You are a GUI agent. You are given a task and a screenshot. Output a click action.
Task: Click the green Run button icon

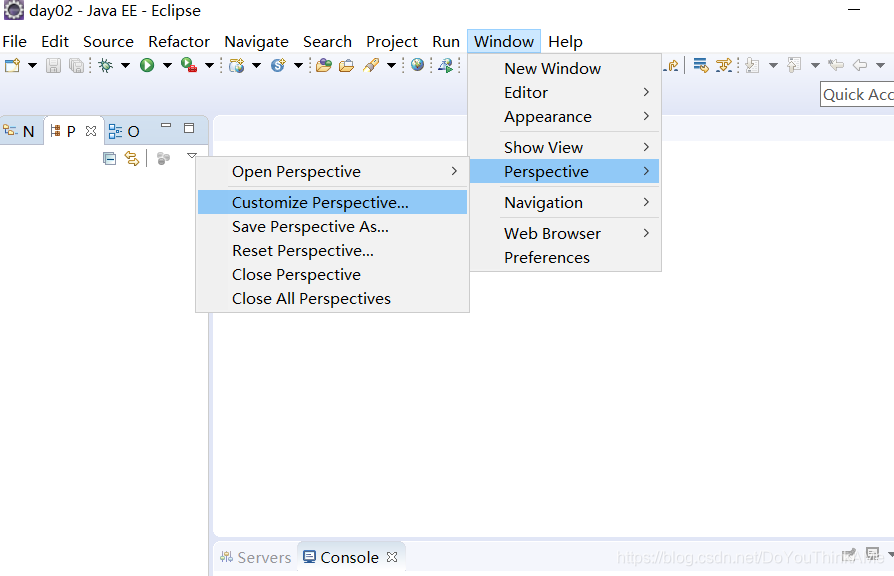[147, 66]
